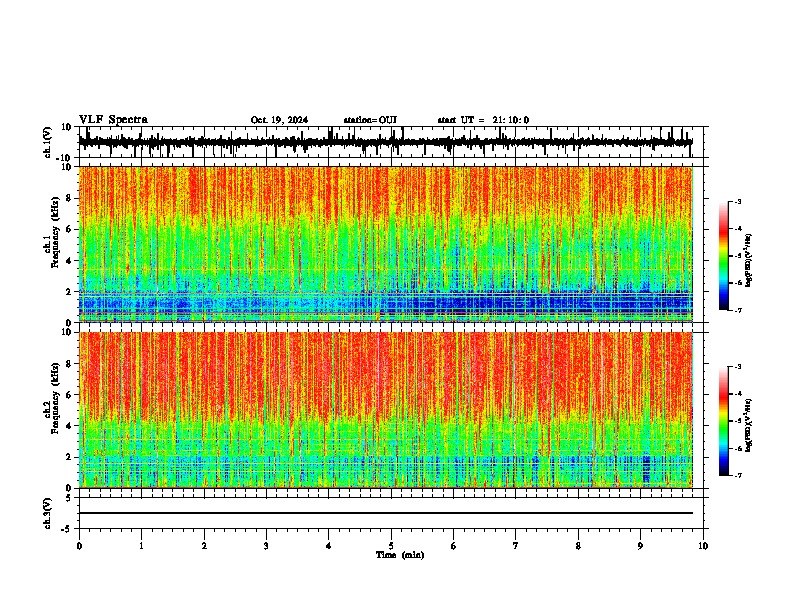Click the flat ch.3(V) signal line
792x612 pixels.
pos(385,513)
